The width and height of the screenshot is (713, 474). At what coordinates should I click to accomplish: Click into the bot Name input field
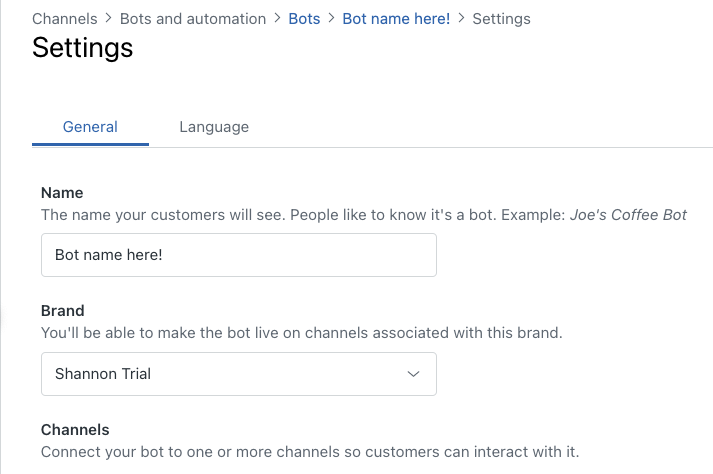tap(238, 255)
